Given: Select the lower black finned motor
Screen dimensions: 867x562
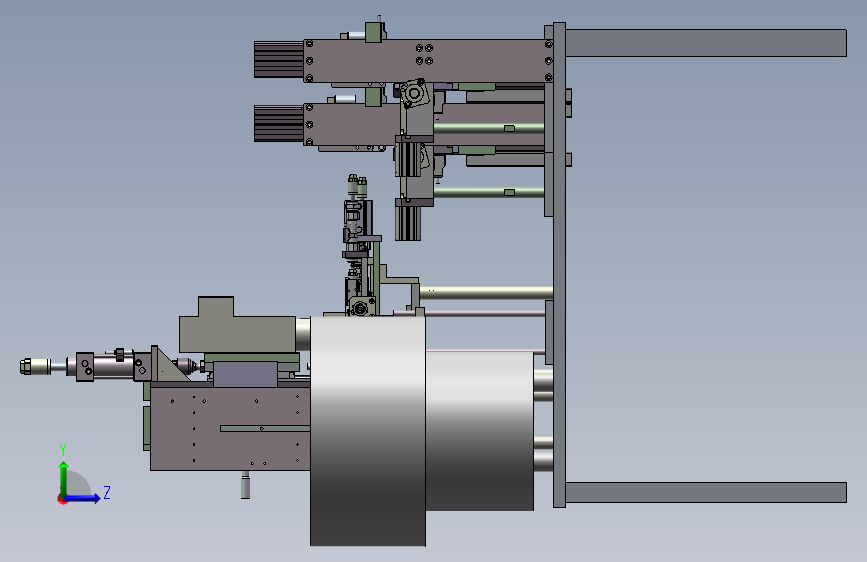Looking at the screenshot, I should pyautogui.click(x=279, y=123).
